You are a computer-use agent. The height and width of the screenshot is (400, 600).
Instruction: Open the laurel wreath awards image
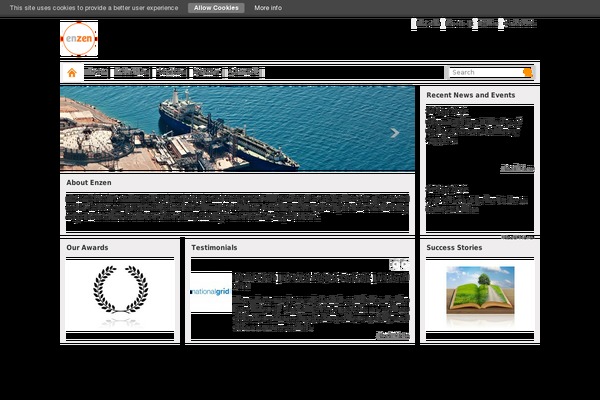(x=120, y=289)
